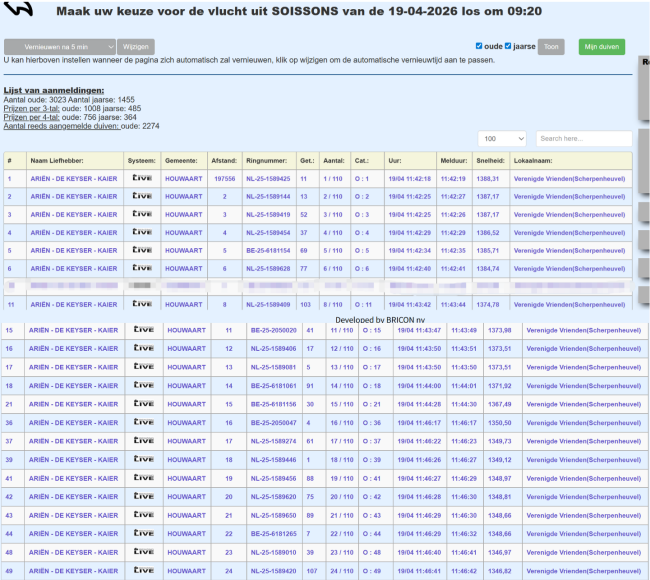Viewport: 650px width, 580px height.
Task: Click the green 'Mijn duiven' button
Action: coord(602,47)
